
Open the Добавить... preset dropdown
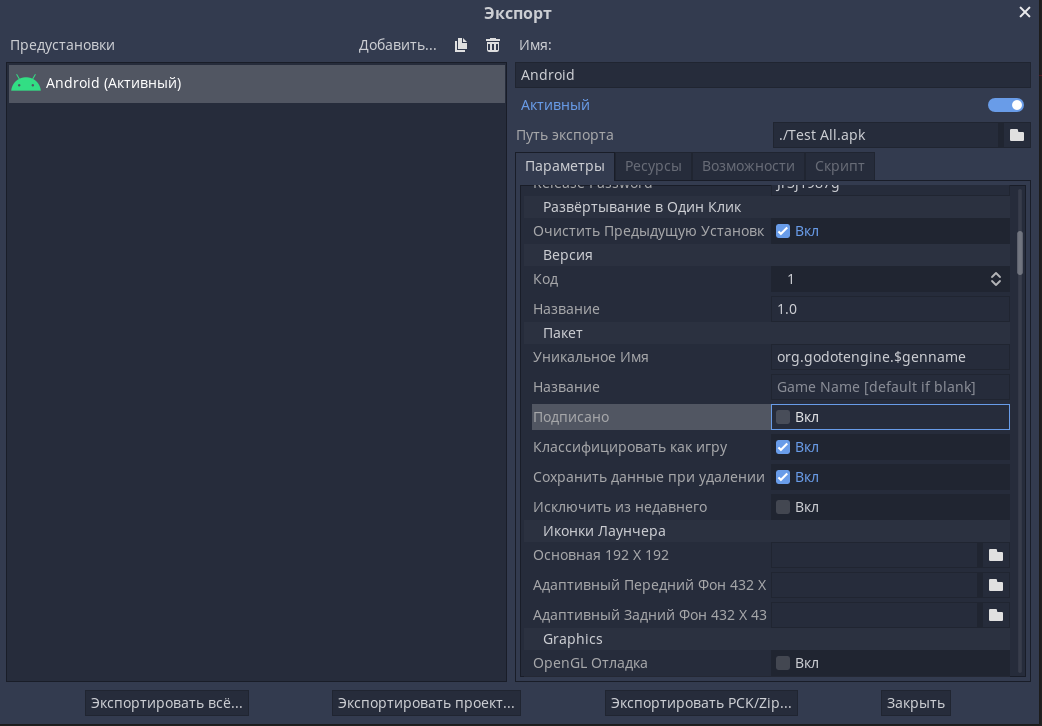[397, 45]
